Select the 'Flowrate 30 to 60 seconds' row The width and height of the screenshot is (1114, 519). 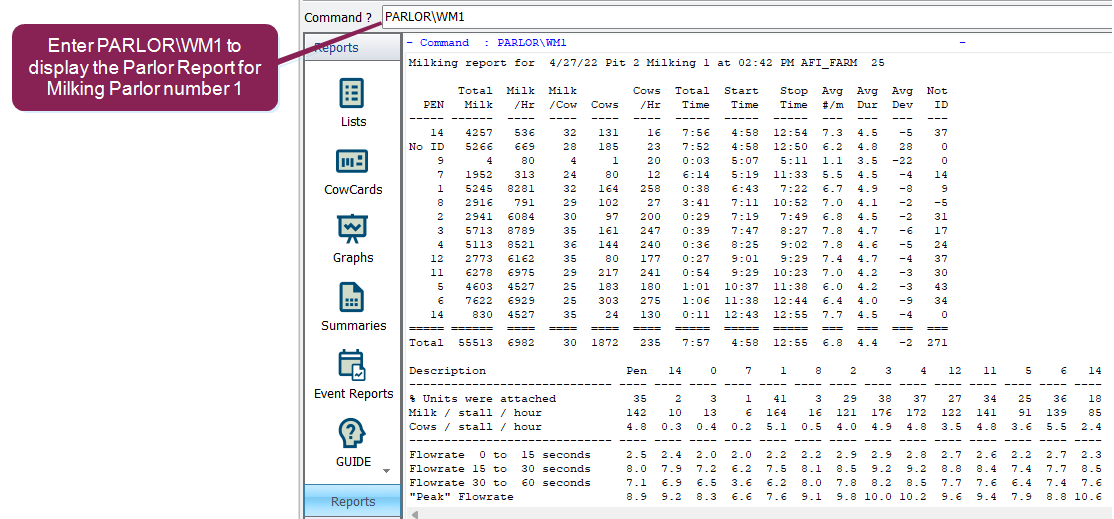499,483
